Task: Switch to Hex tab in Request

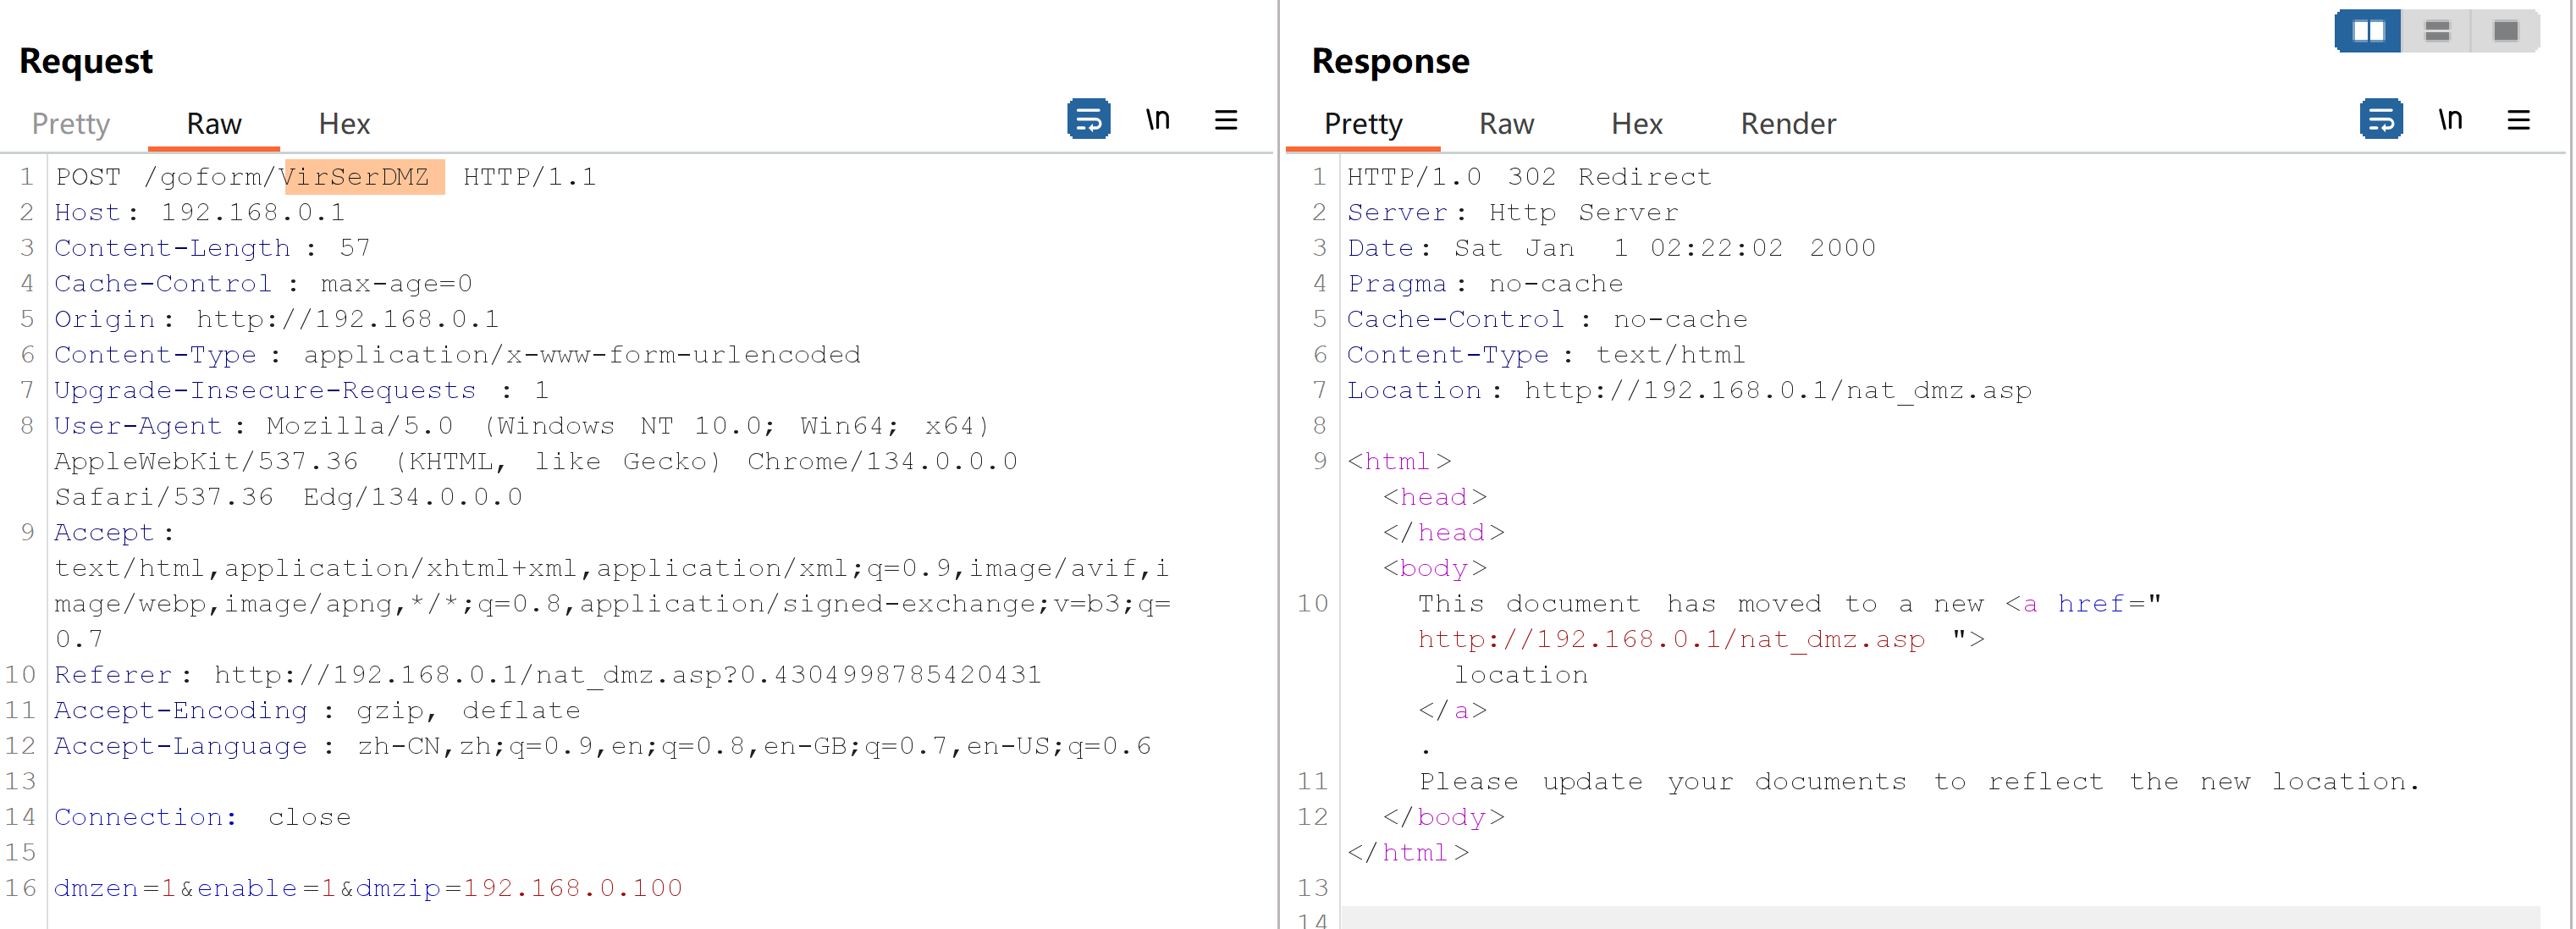Action: [344, 124]
